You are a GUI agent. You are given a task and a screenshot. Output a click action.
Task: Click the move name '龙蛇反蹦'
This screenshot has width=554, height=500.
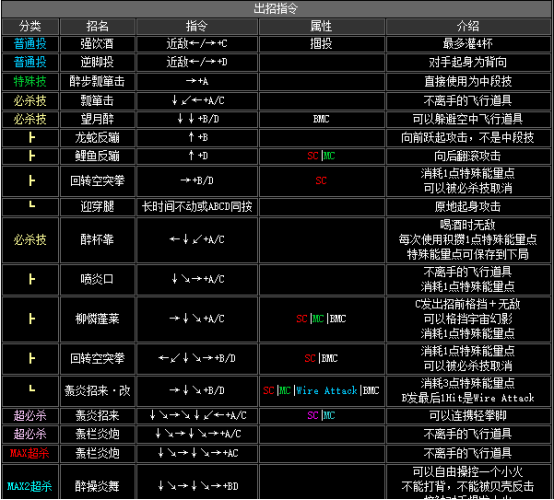97,137
